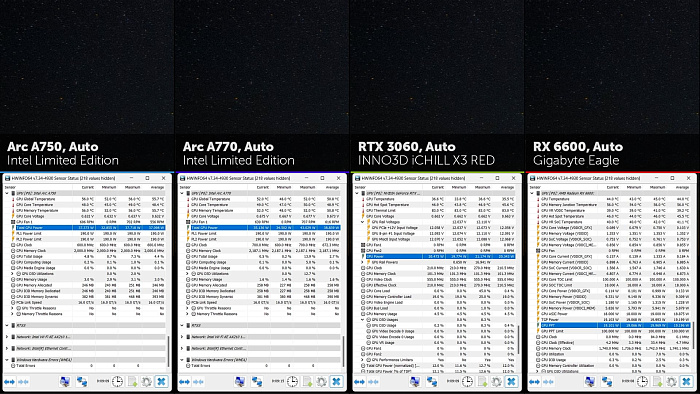The image size is (700, 394).
Task: Click the network connection icon in RX 6600 window
Action: [x=607, y=382]
